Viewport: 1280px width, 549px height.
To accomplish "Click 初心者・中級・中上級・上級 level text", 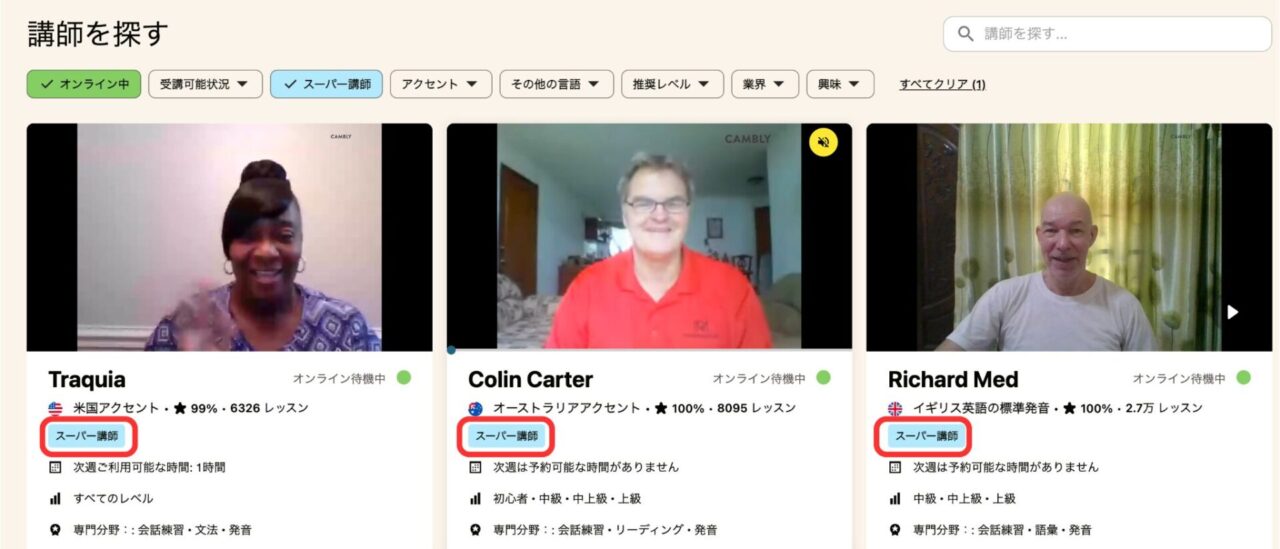I will coord(567,498).
